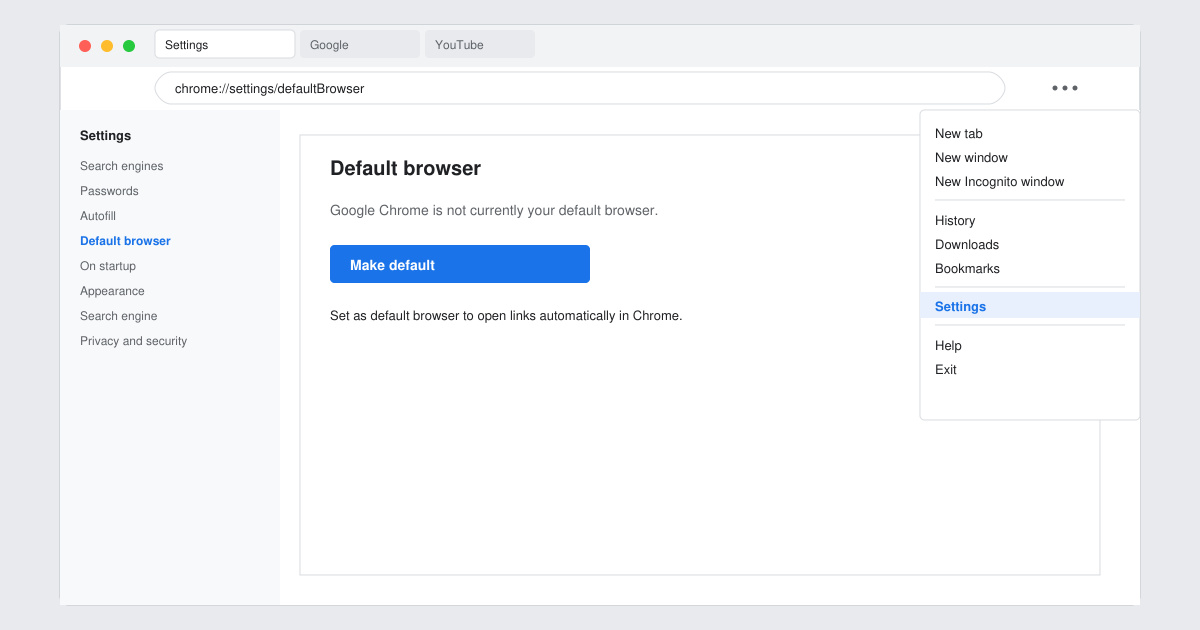The image size is (1200, 630).
Task: Open On startup settings section
Action: (108, 266)
